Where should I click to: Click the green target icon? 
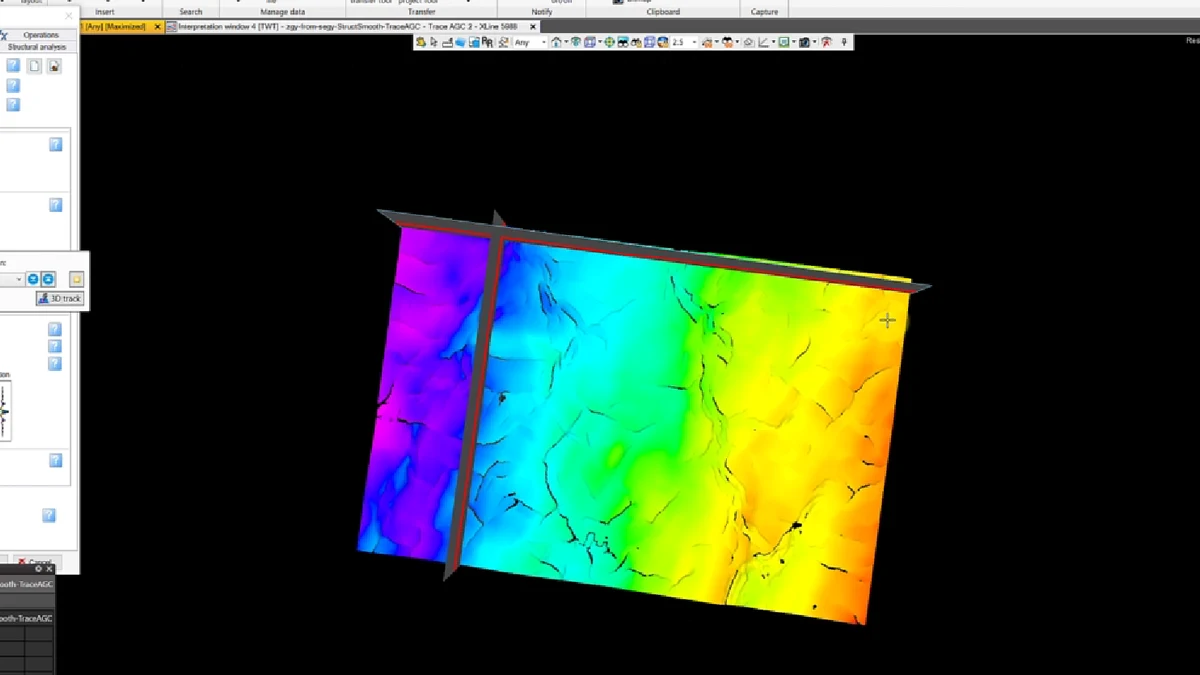610,42
